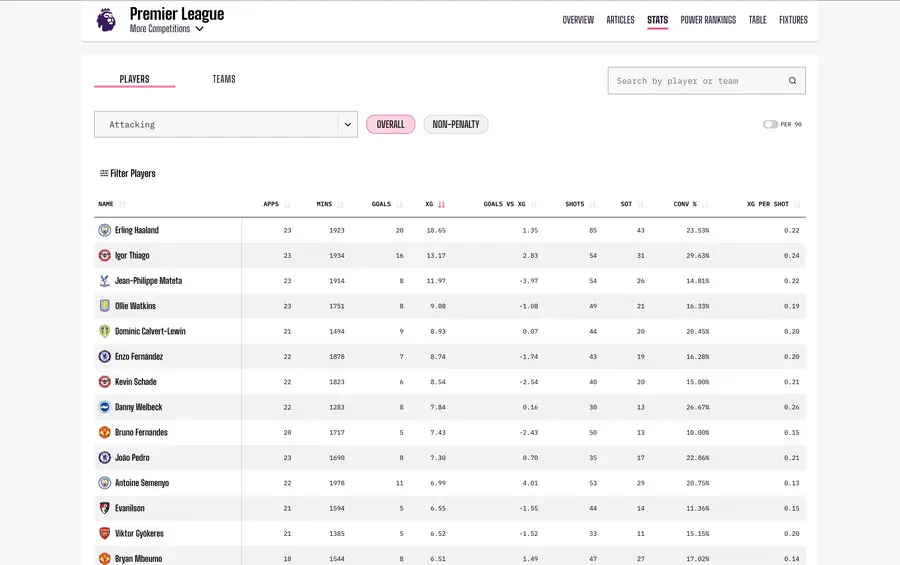
Task: Click Igor Thiago's Brentford crest
Action: (x=104, y=256)
